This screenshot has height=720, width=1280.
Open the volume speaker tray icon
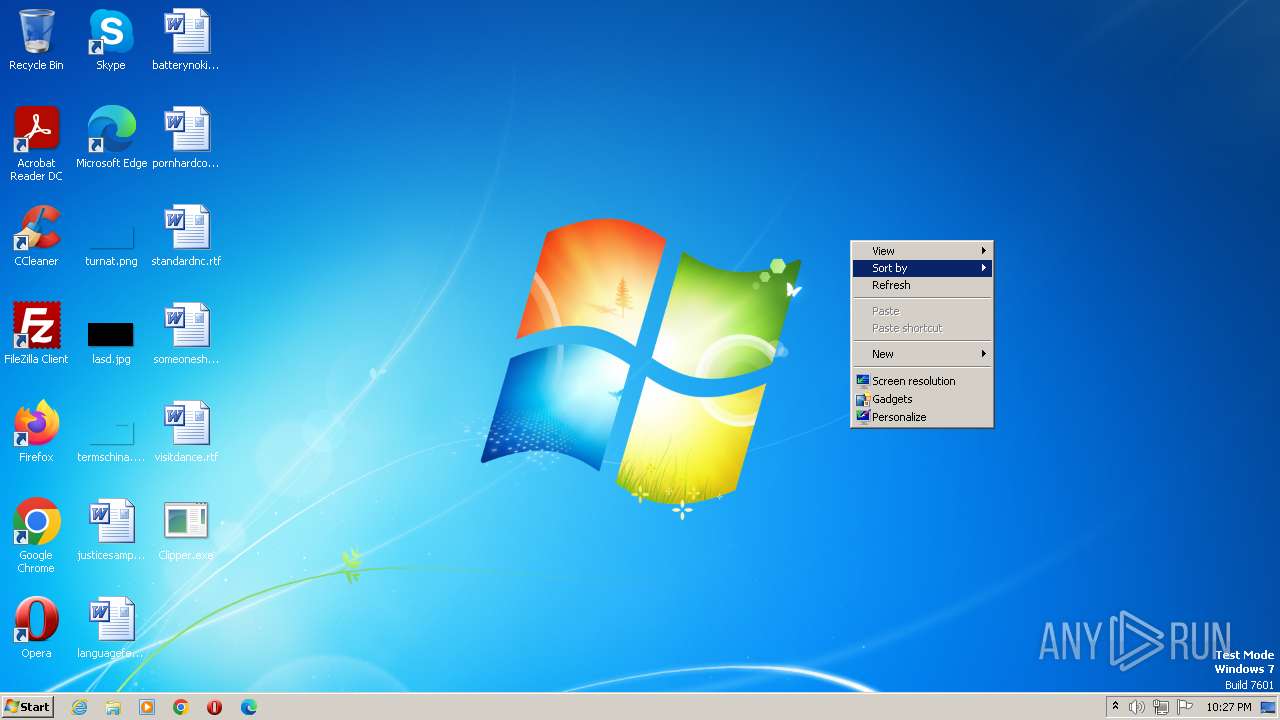1137,707
